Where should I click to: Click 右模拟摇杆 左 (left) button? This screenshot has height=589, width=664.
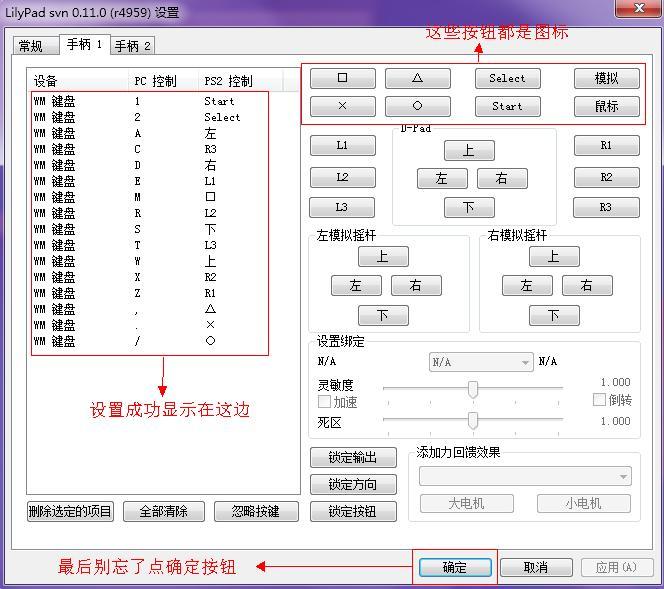(x=527, y=285)
